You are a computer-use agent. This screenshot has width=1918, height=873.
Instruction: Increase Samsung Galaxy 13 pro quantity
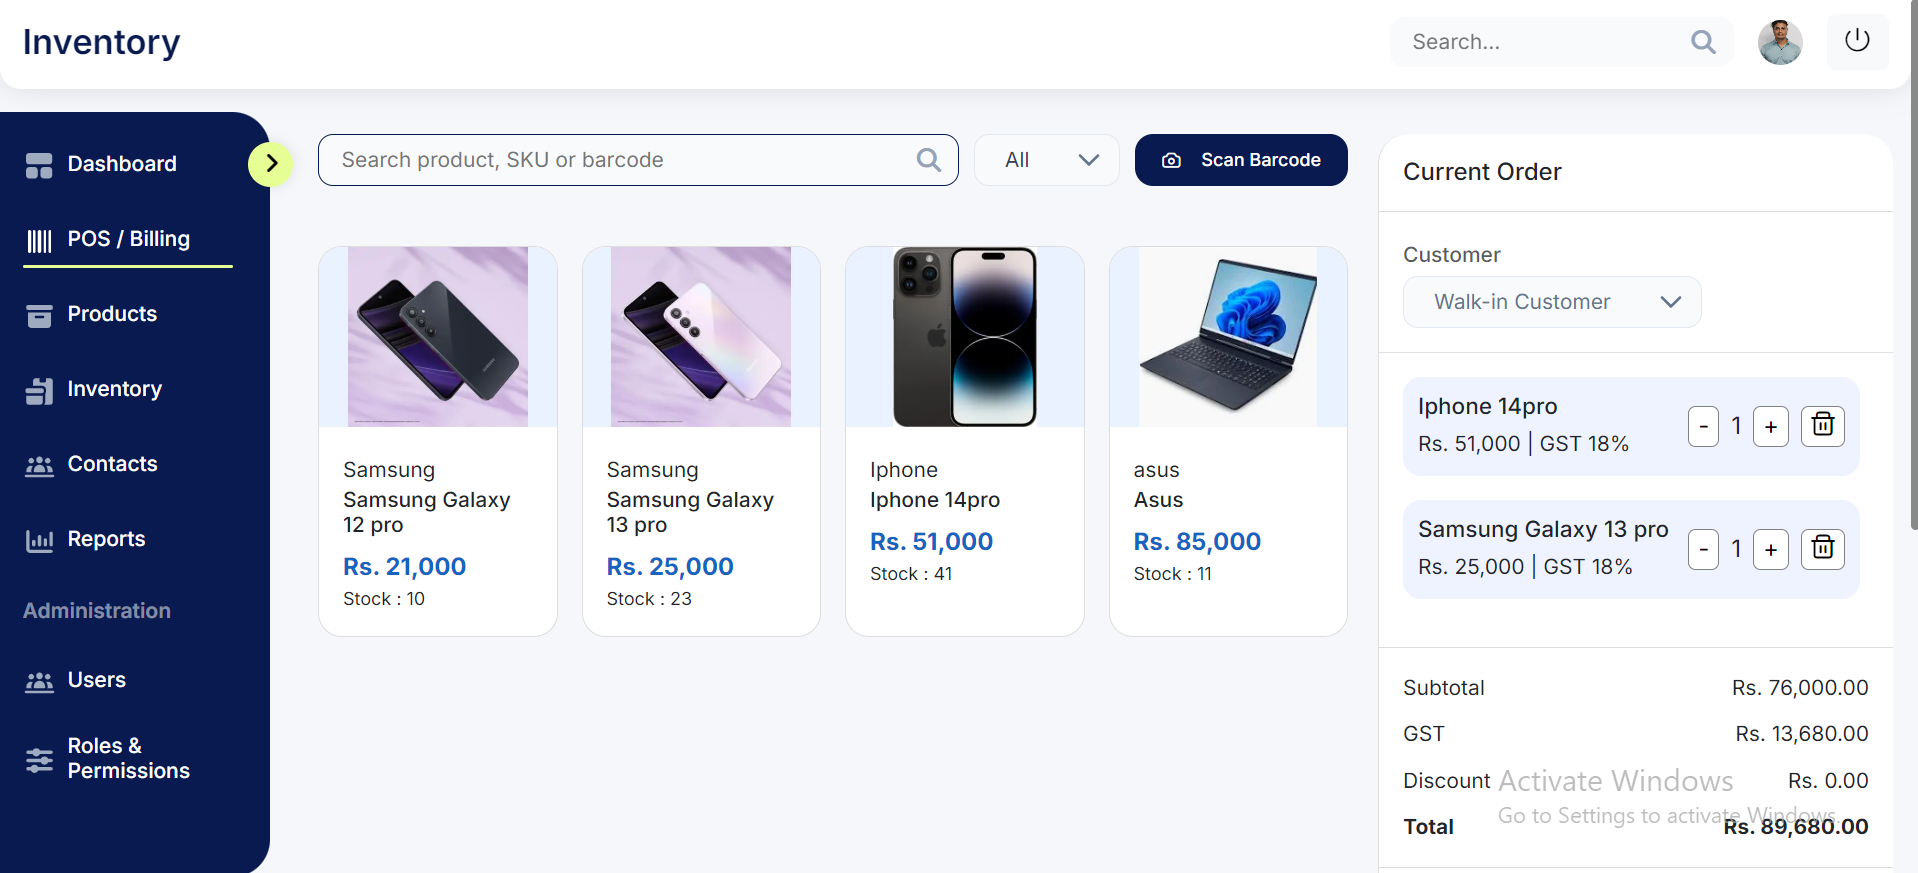click(x=1770, y=550)
